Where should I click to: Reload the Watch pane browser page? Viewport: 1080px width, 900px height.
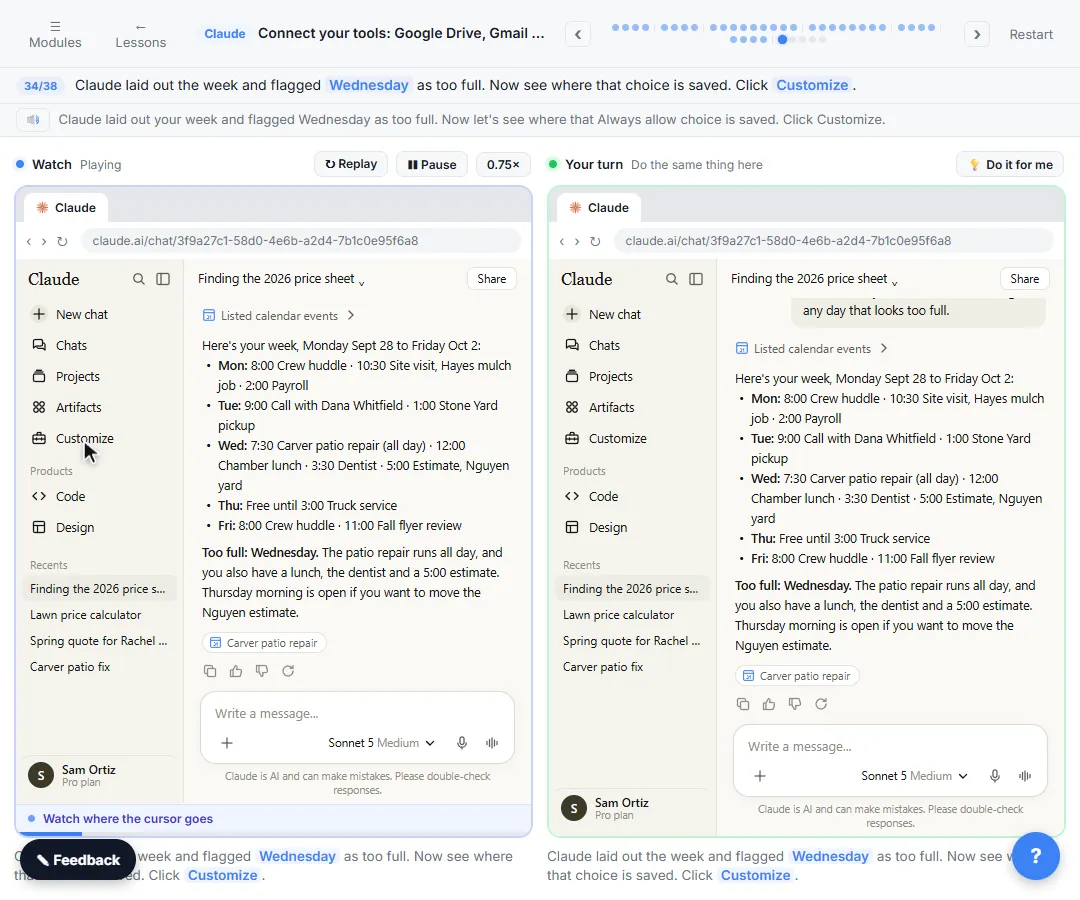click(x=62, y=241)
